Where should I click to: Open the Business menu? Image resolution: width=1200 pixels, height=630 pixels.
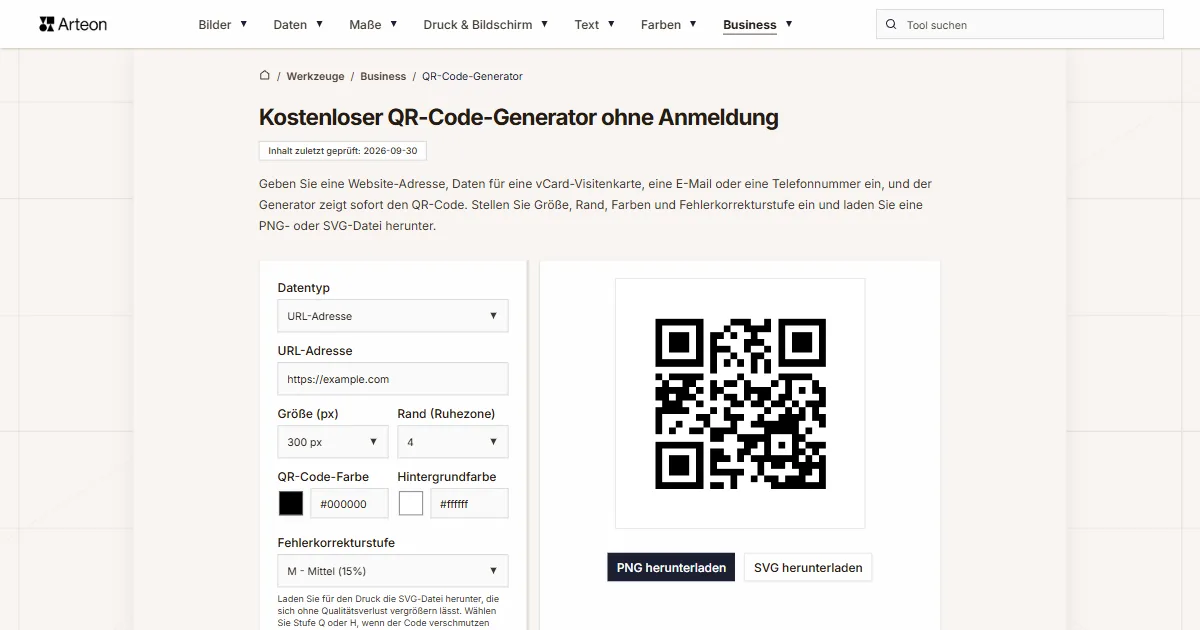point(750,25)
